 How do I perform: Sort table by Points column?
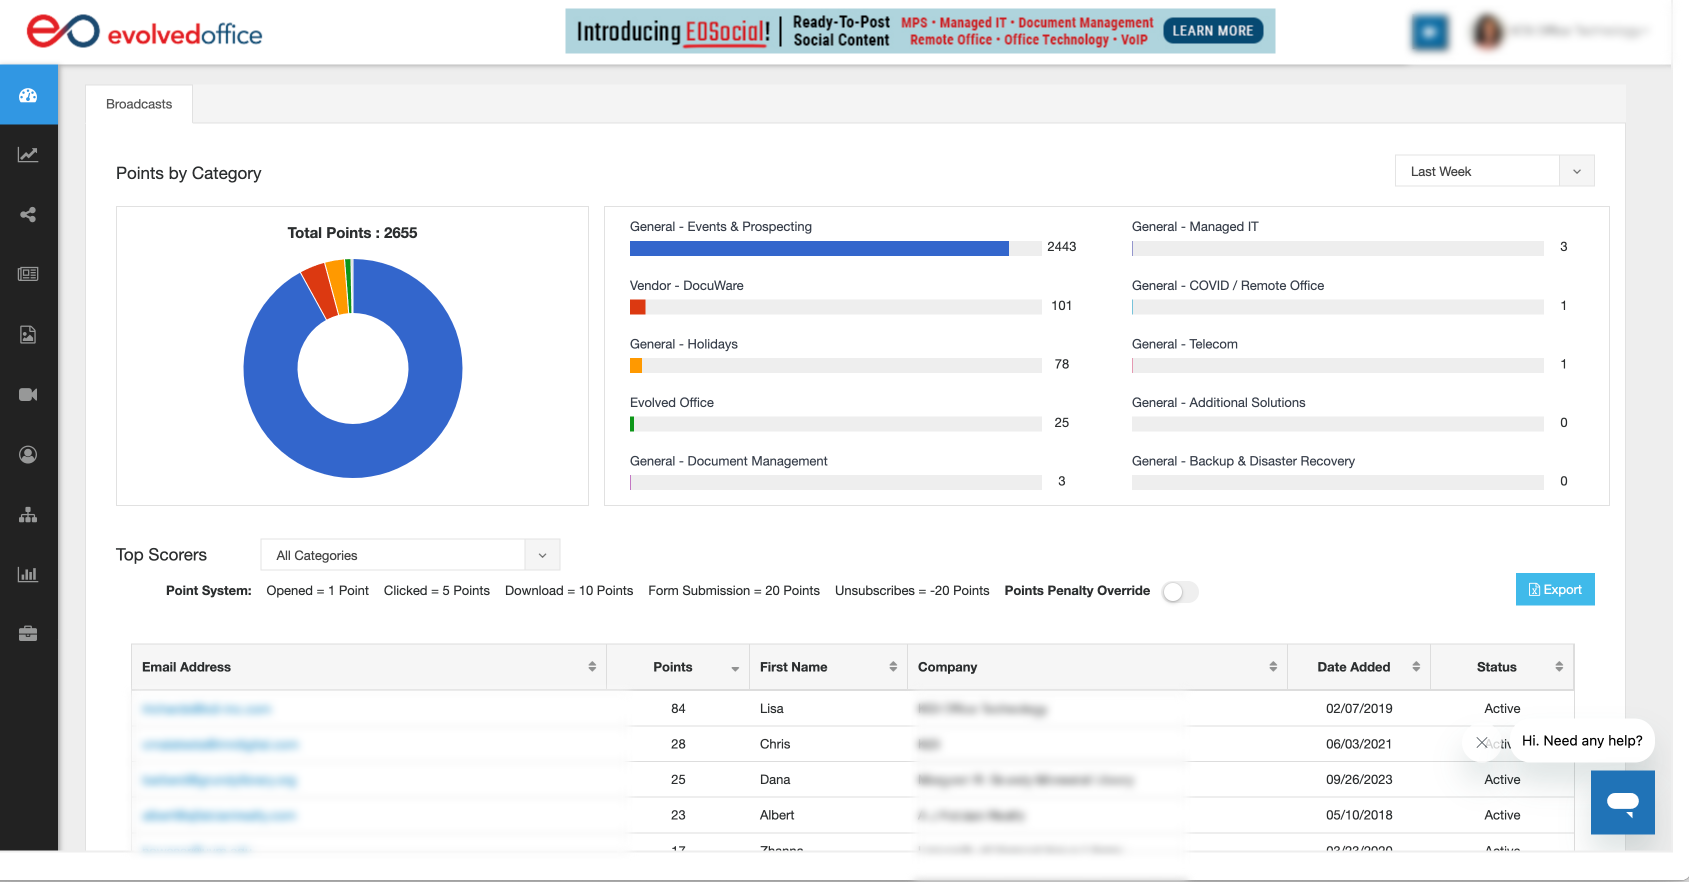(x=673, y=667)
